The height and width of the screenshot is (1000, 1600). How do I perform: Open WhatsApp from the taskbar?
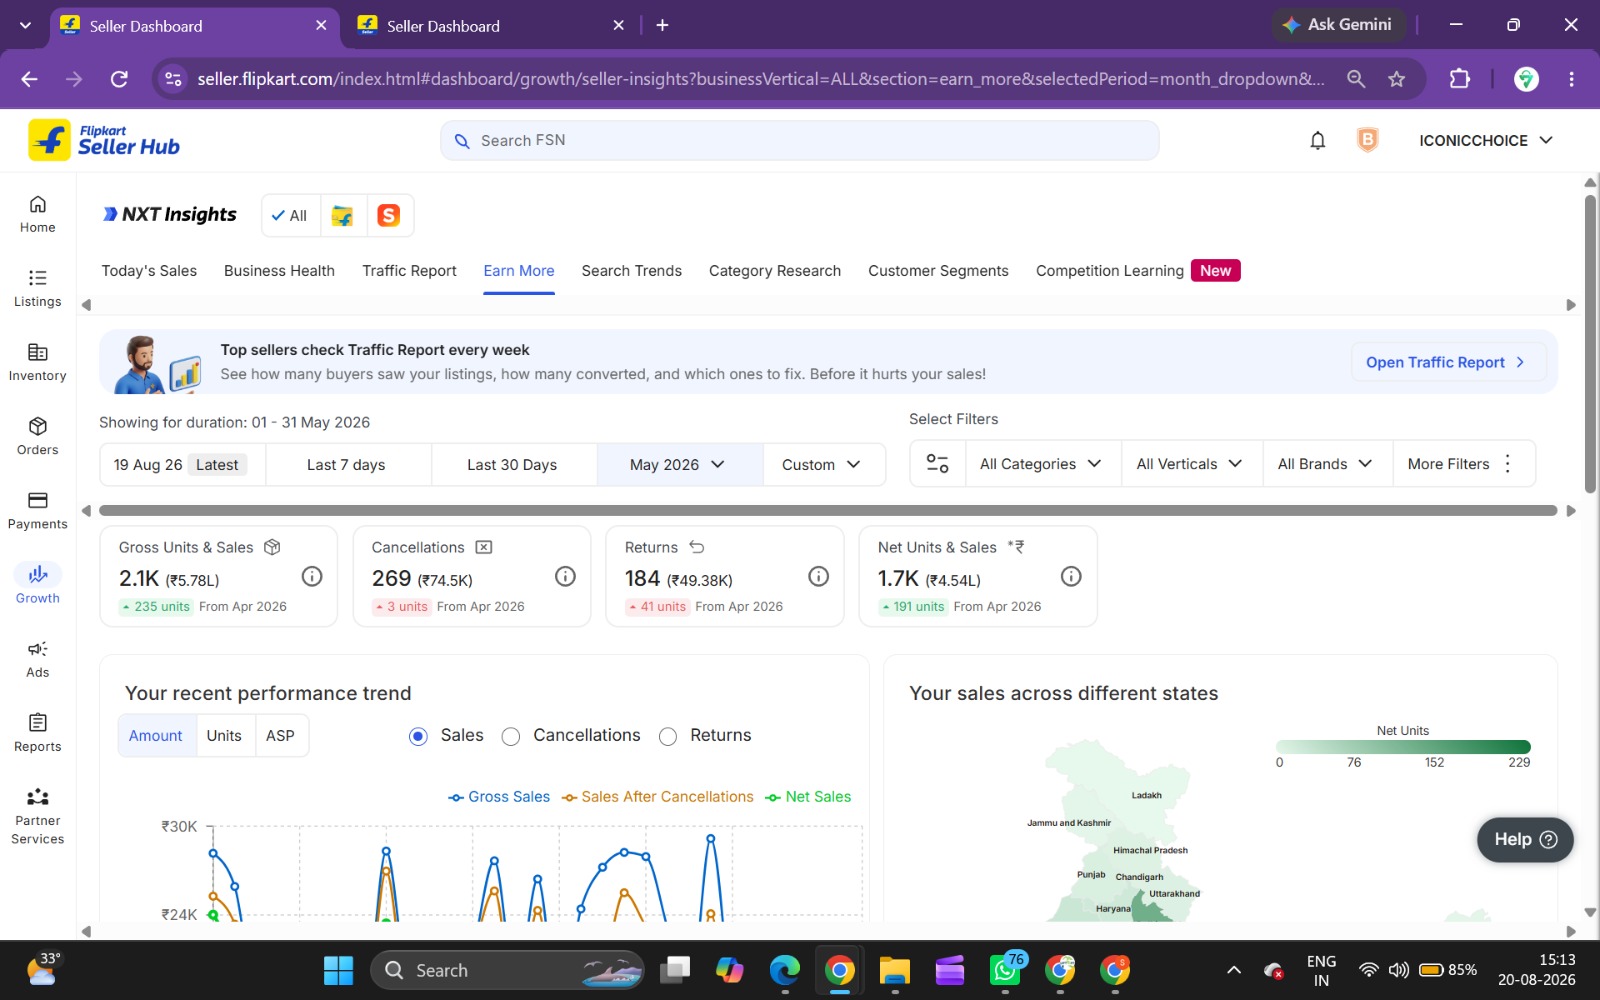click(x=1005, y=969)
